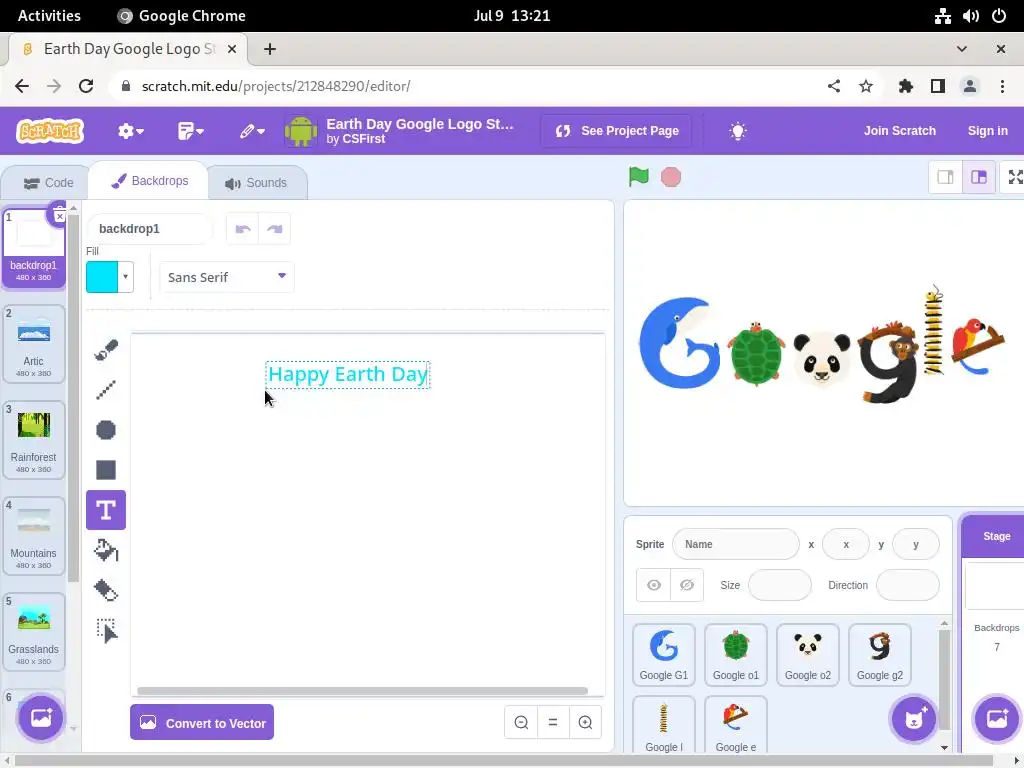Select the Rainforest backdrop thumbnail
Viewport: 1024px width, 768px height.
34,440
